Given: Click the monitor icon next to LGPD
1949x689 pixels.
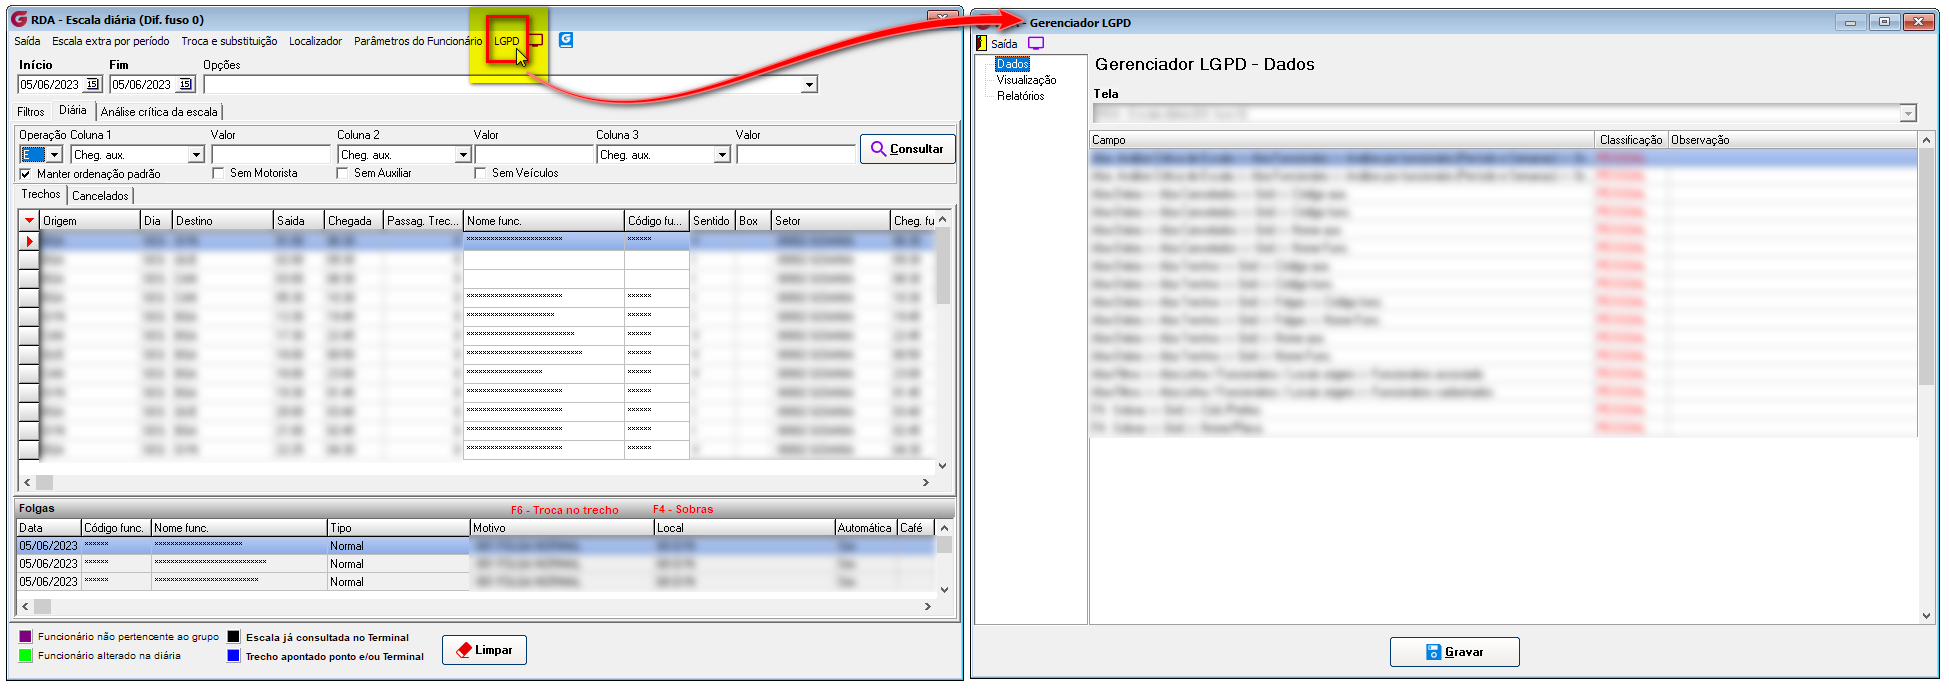Looking at the screenshot, I should [536, 41].
